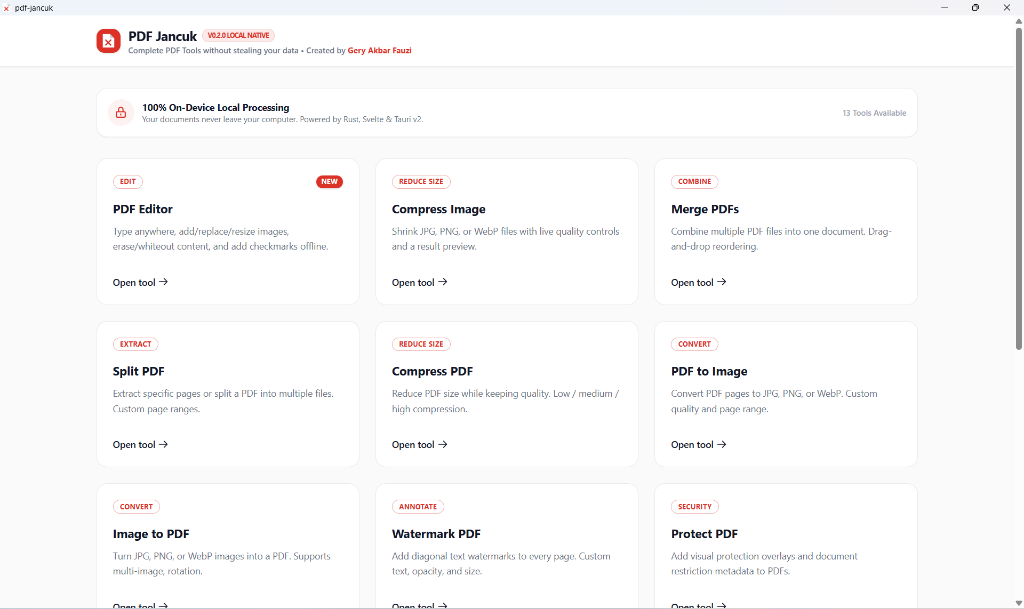Launch Open tool on Compress PDF card
1024x609 pixels.
pyautogui.click(x=419, y=445)
